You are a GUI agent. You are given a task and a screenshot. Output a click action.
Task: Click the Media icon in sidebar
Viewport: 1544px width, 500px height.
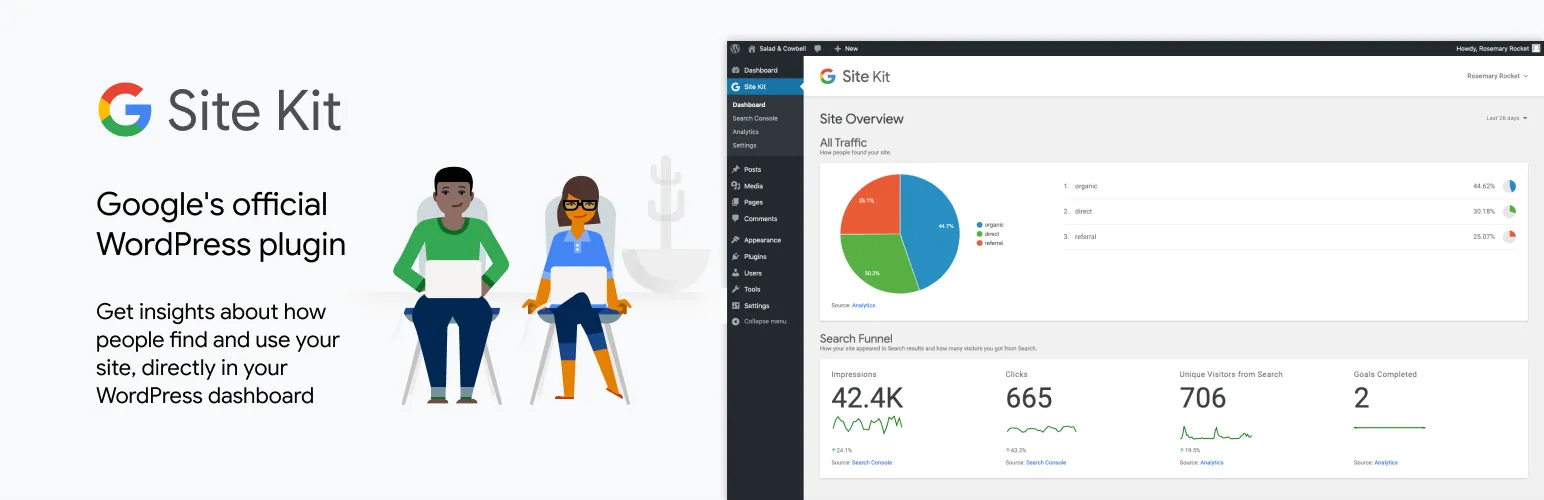coord(736,186)
